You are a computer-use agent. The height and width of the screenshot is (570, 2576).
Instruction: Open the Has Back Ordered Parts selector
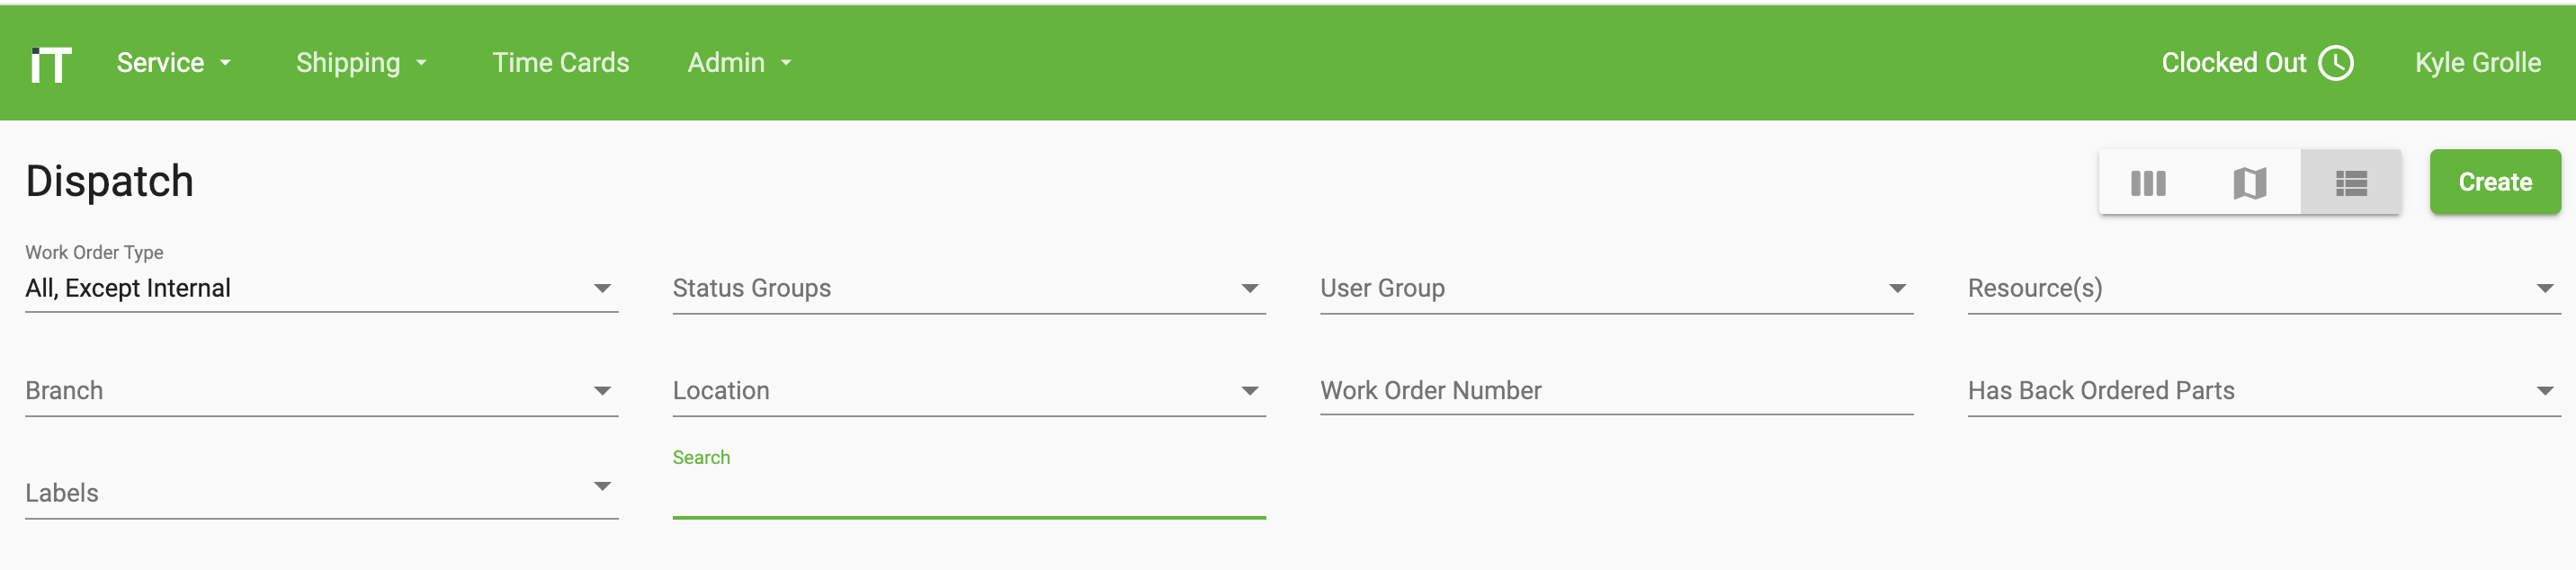tap(2544, 390)
